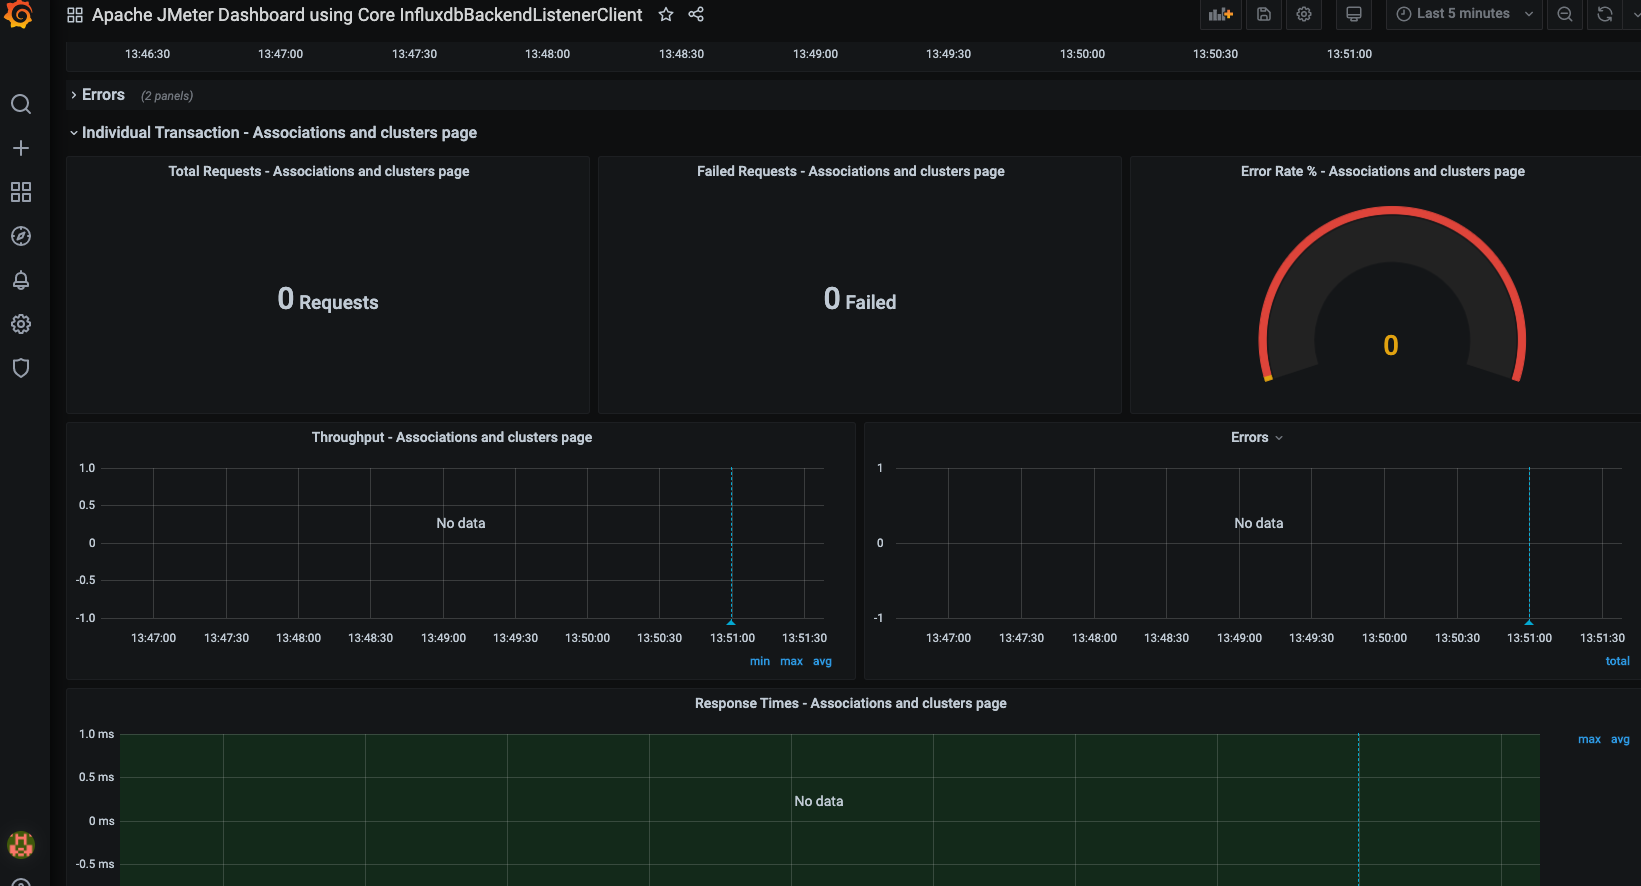Click the 0 Failed stat value
Screen dimensions: 1641x886
(x=860, y=299)
